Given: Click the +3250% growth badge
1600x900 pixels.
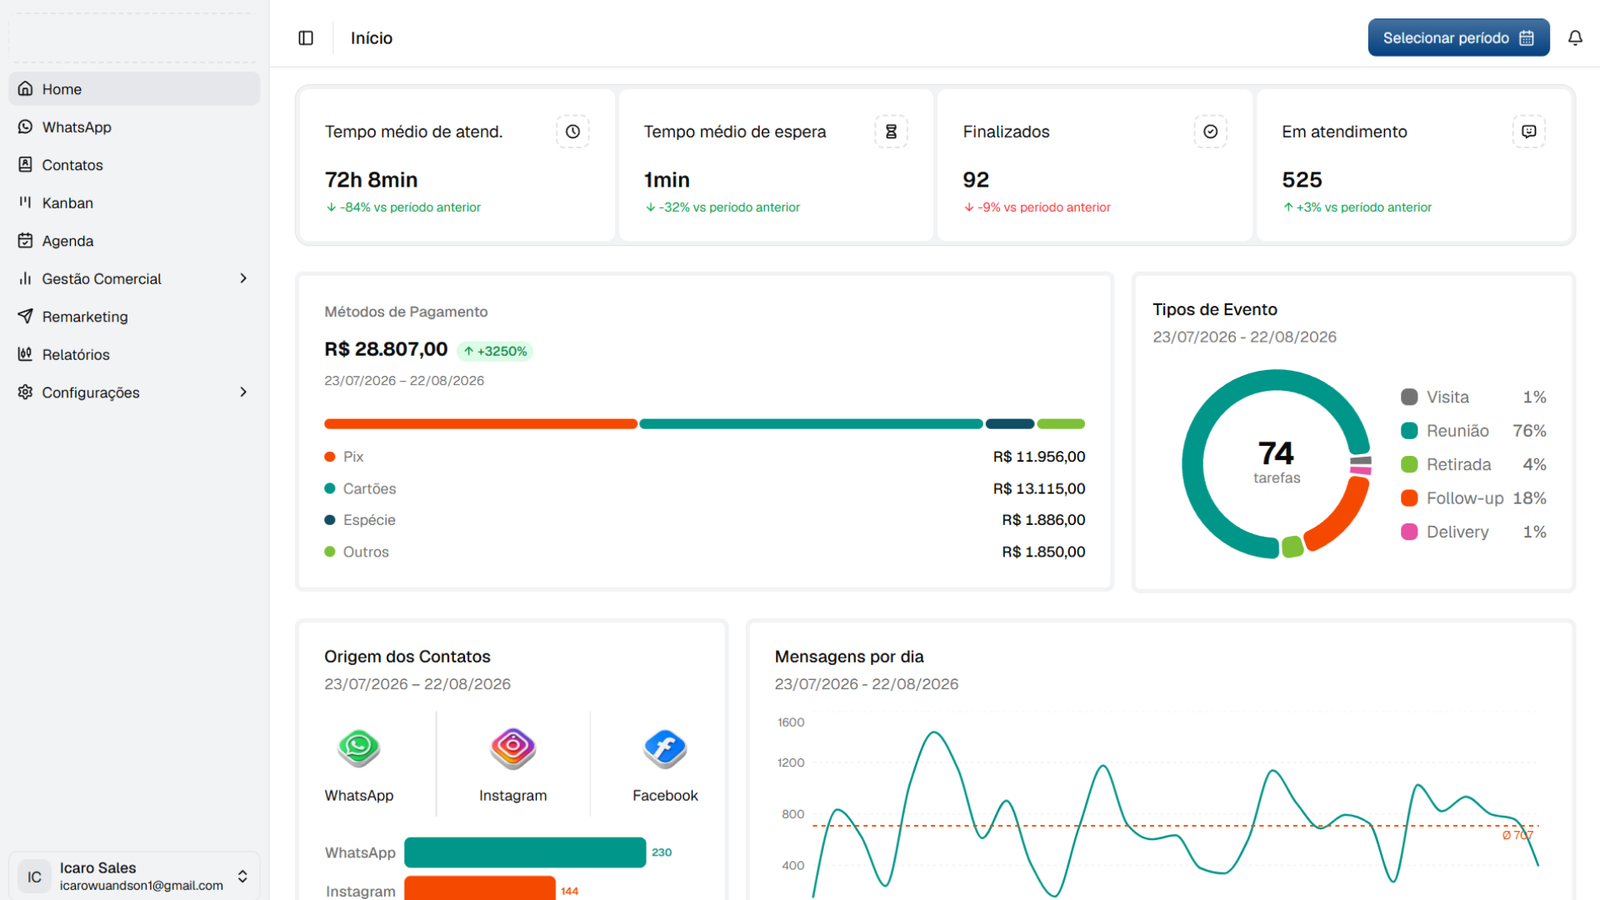Looking at the screenshot, I should [x=495, y=351].
